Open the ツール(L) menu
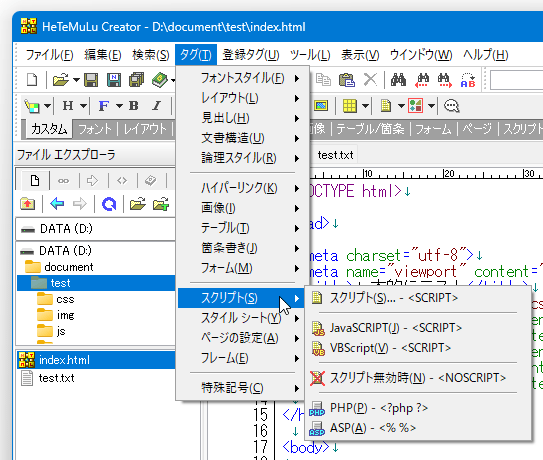Screen dimensions: 543x460 click(x=310, y=55)
